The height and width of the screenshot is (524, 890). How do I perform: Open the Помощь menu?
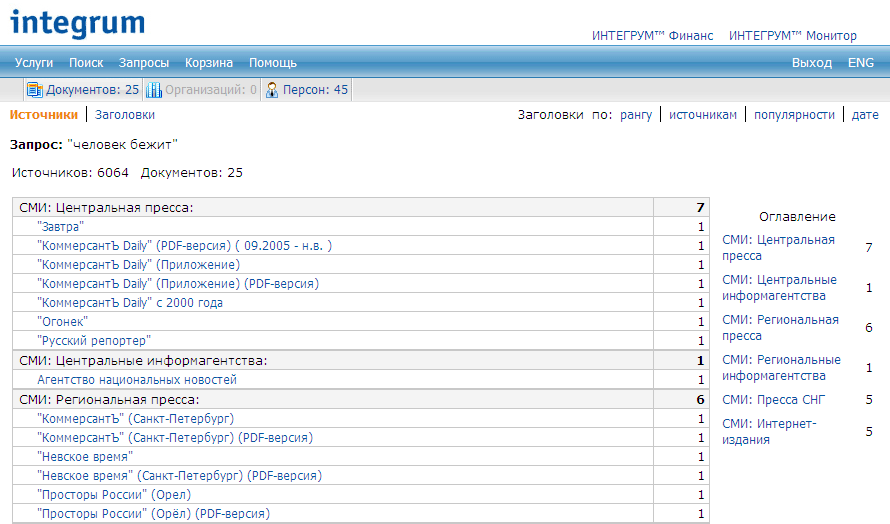(273, 62)
